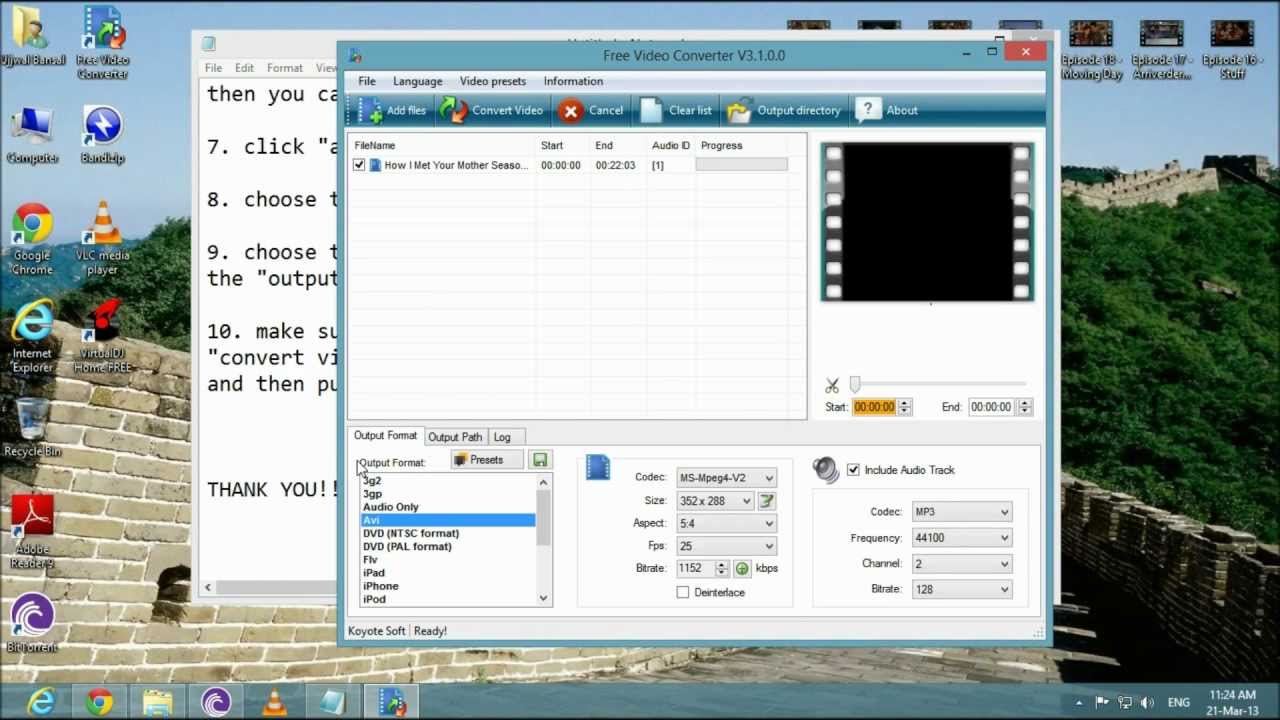
Task: Select the Recycle Bin desktop icon
Action: 32,428
